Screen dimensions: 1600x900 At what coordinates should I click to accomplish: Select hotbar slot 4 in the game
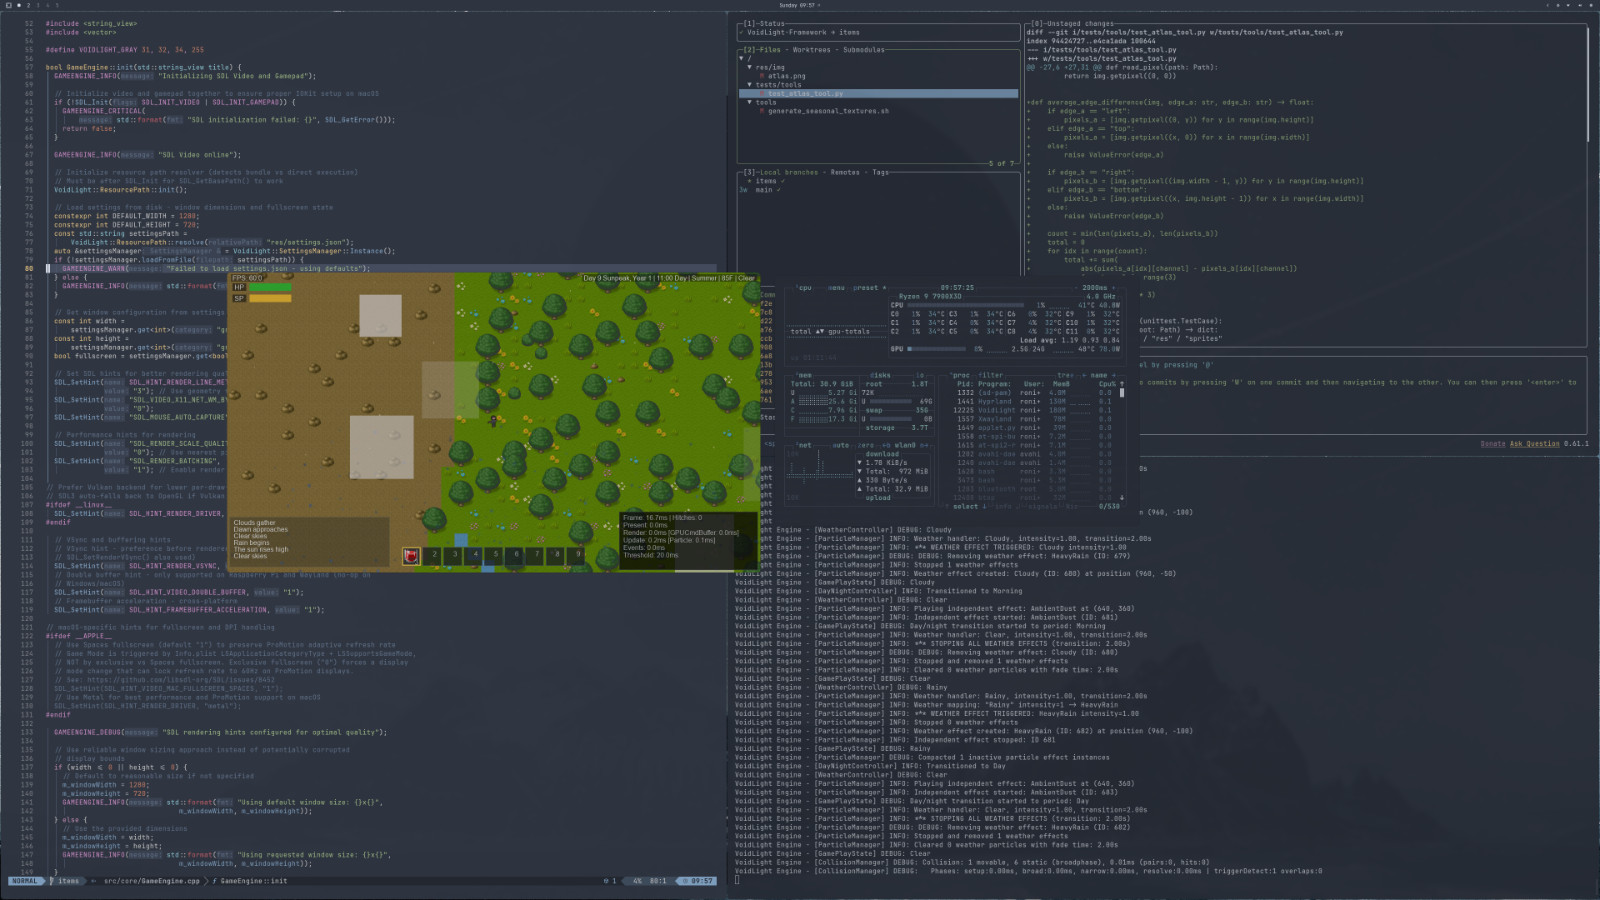(475, 554)
